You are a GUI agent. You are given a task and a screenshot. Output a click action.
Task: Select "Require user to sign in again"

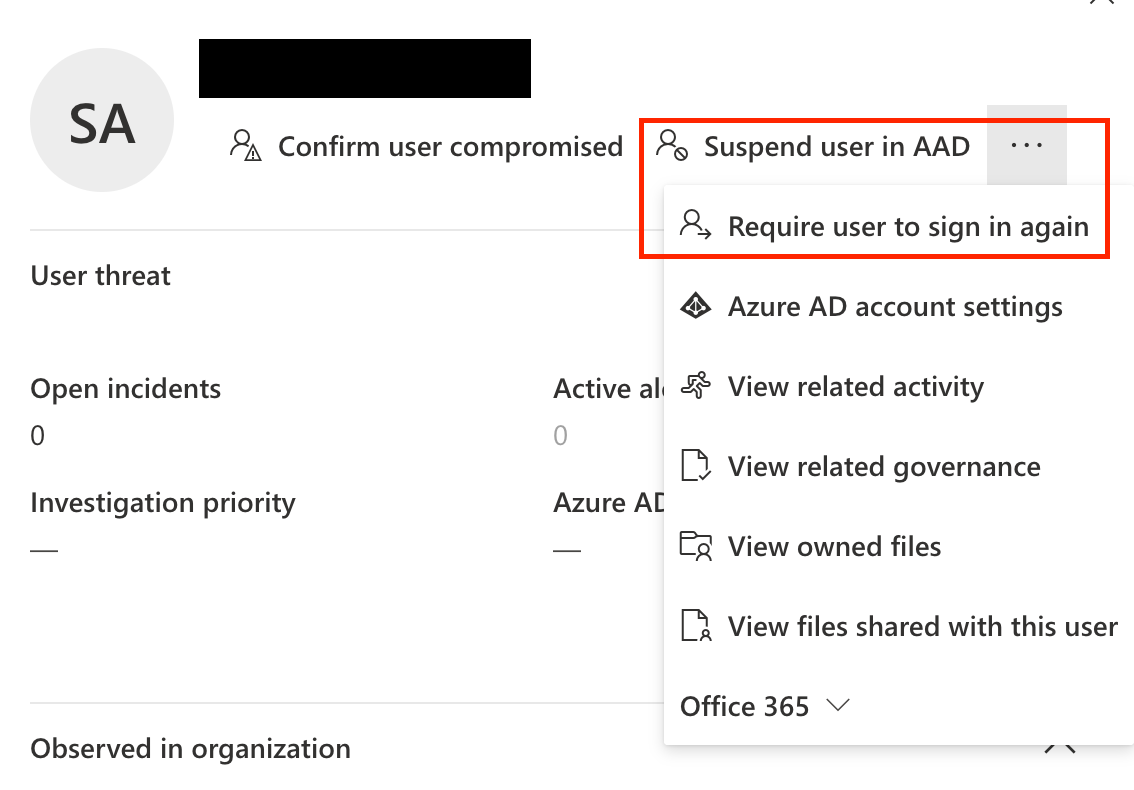(x=908, y=226)
